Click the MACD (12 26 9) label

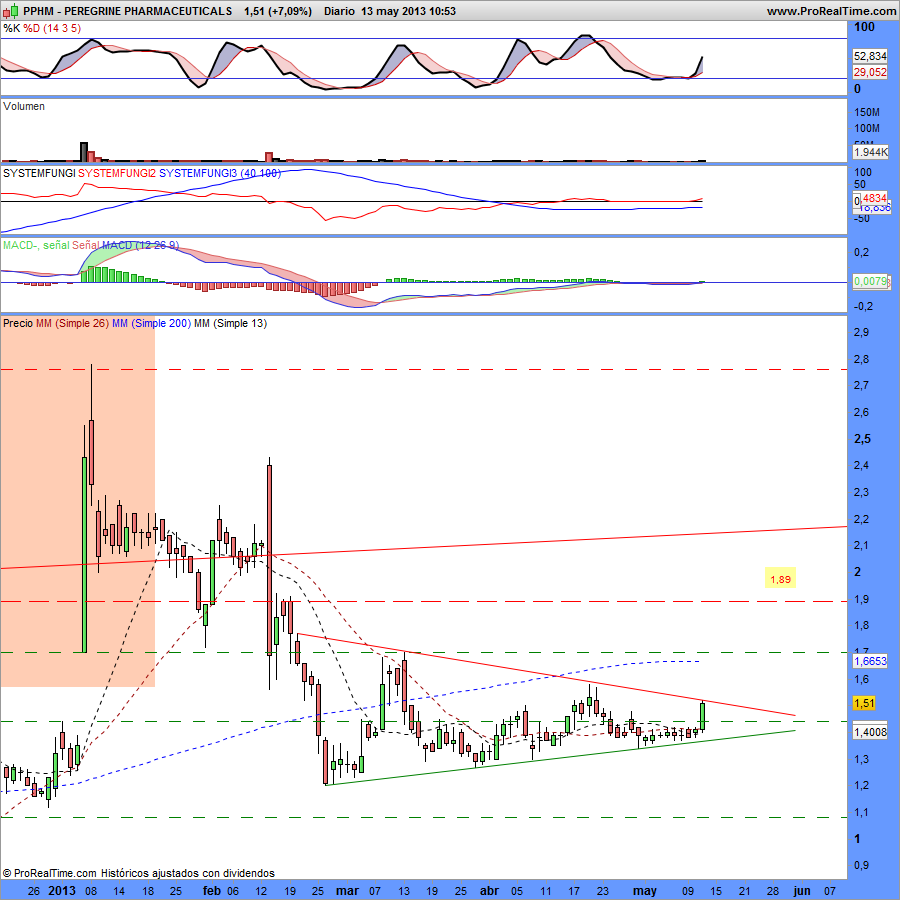141,245
